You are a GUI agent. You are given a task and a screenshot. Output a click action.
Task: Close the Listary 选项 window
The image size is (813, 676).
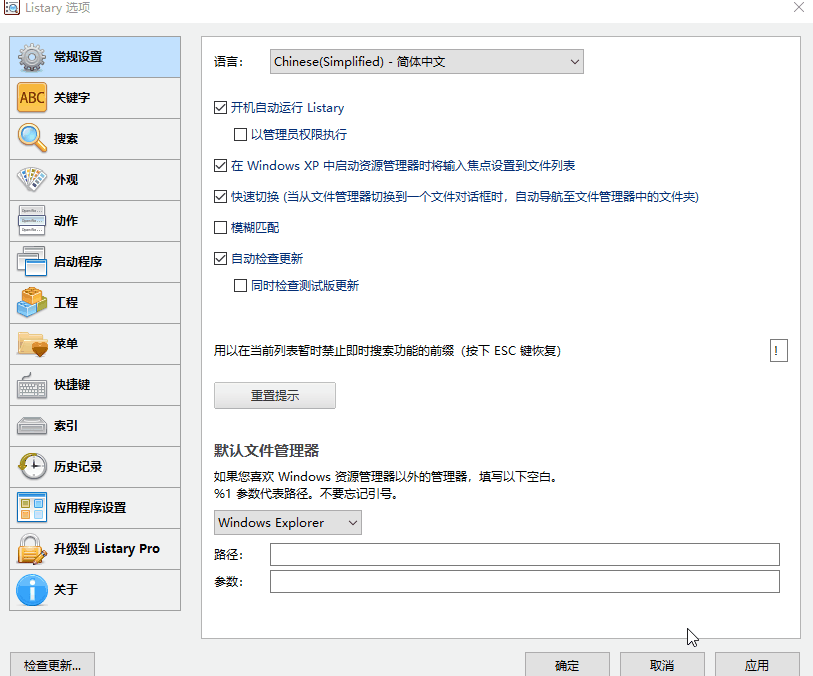point(799,7)
